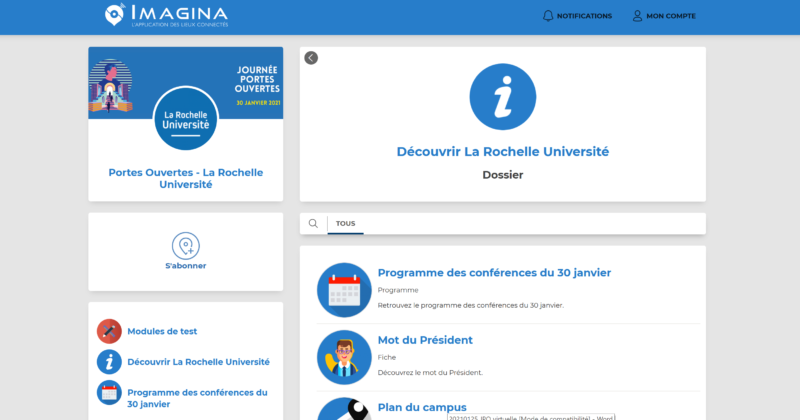Click the Mot du Président avatar icon

pos(343,356)
